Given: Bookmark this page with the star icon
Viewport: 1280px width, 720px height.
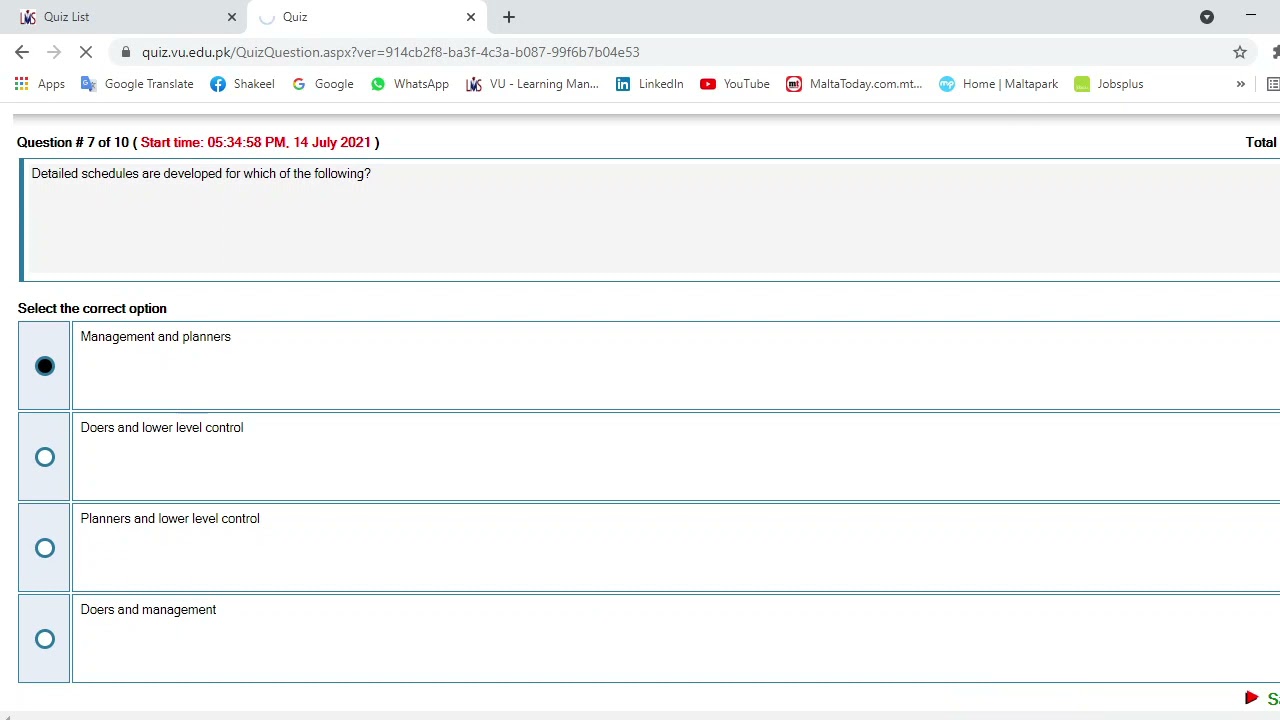Looking at the screenshot, I should click(1240, 52).
